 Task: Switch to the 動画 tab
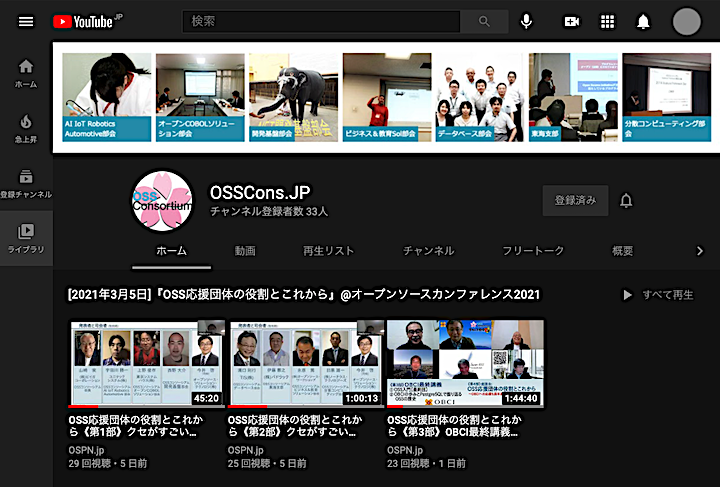click(245, 251)
